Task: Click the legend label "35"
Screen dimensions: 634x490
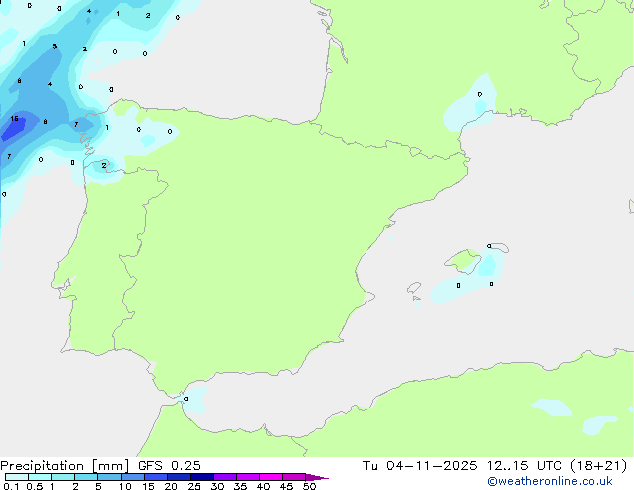Action: (240, 486)
